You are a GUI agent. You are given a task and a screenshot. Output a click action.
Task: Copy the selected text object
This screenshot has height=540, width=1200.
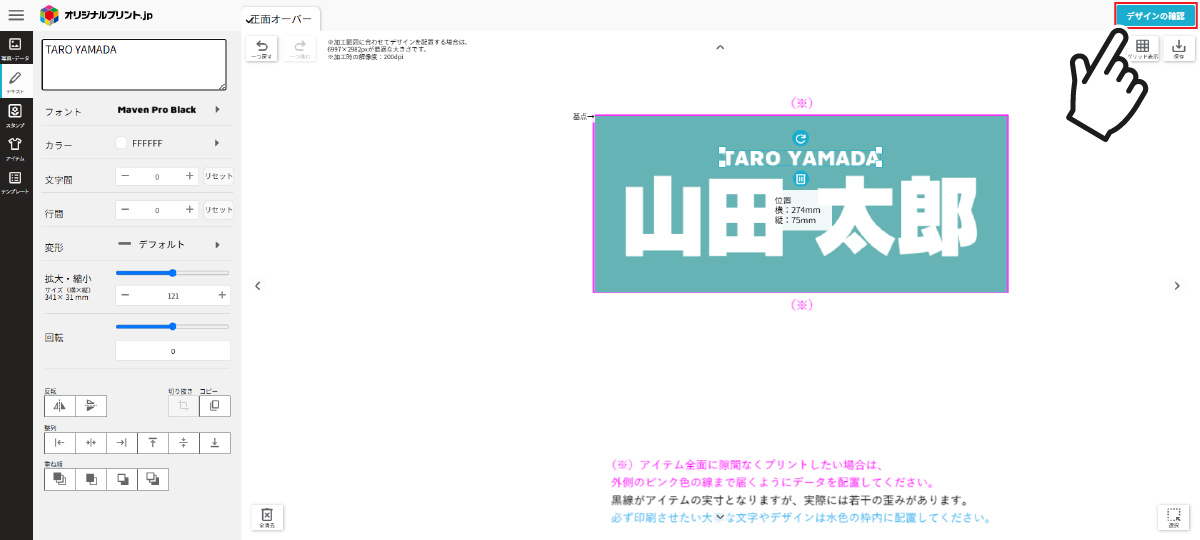tap(215, 406)
